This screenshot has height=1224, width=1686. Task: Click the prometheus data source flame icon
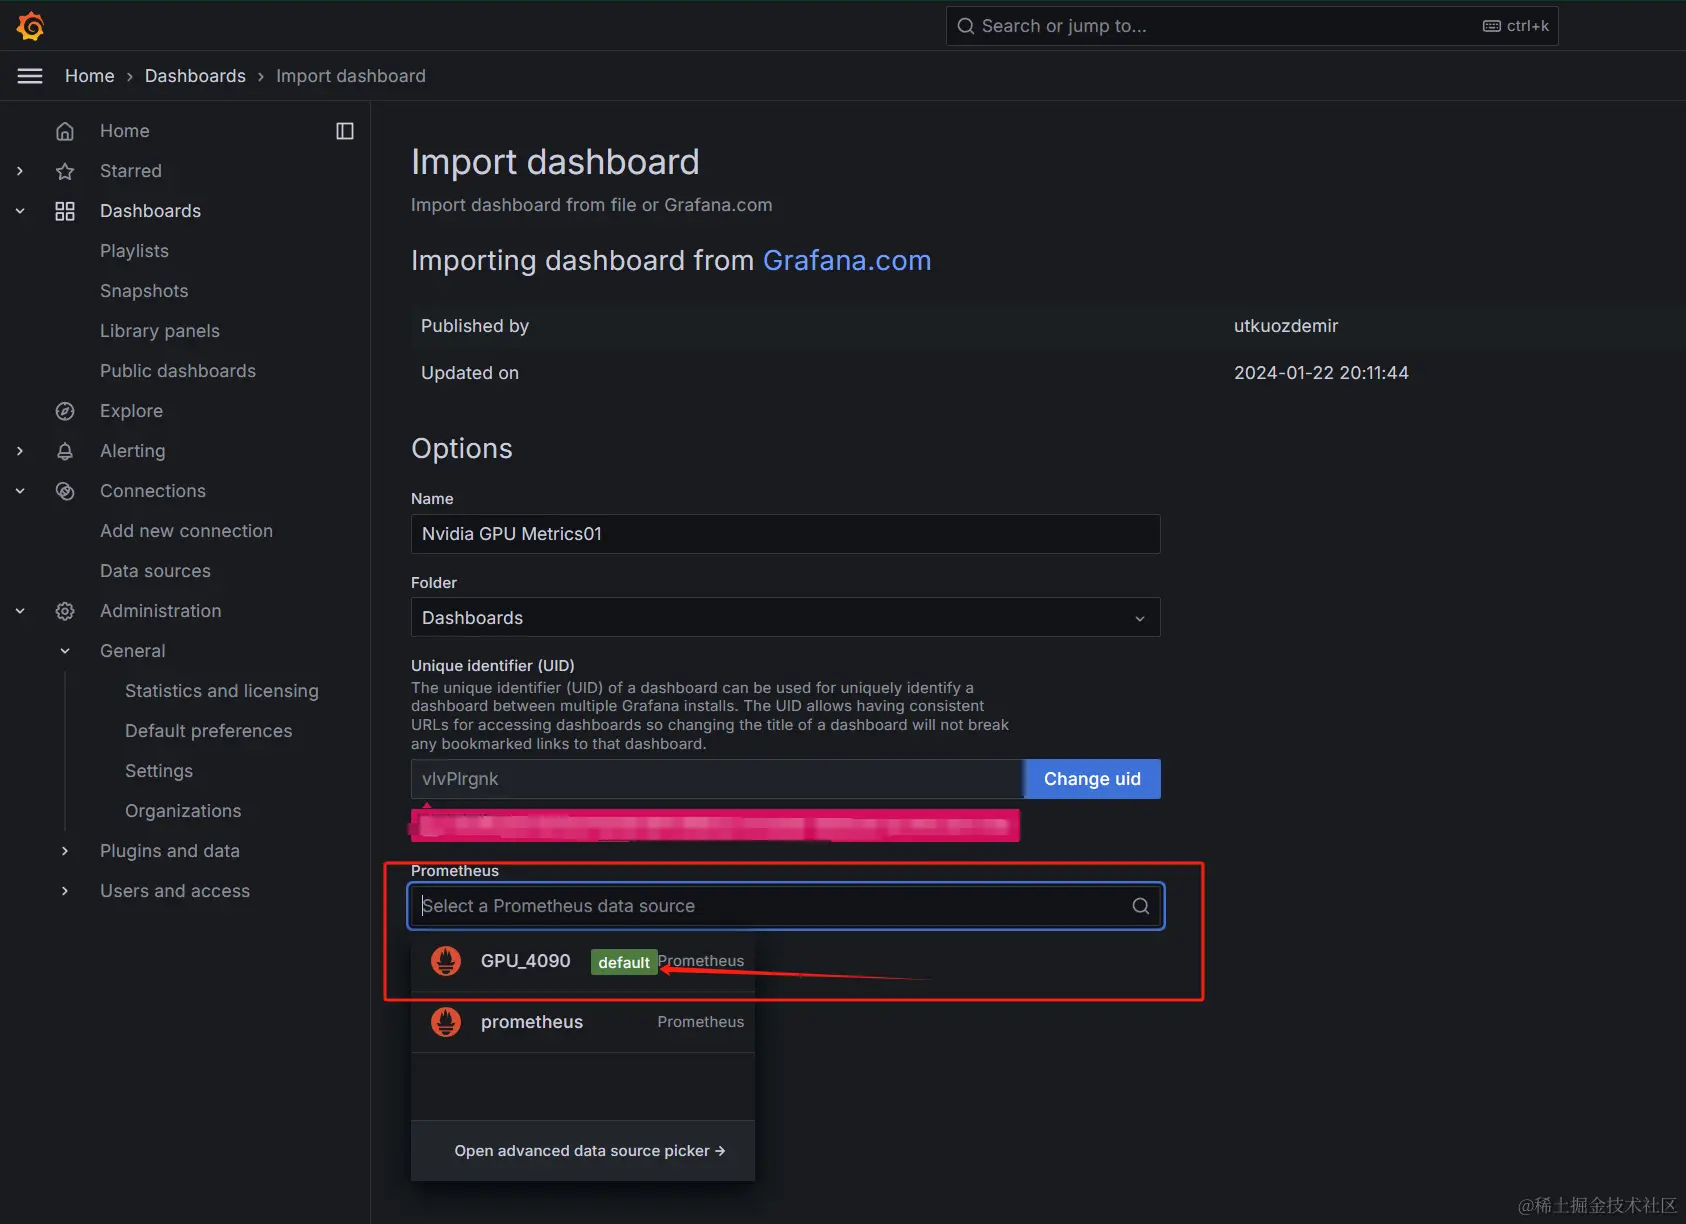pos(446,1022)
